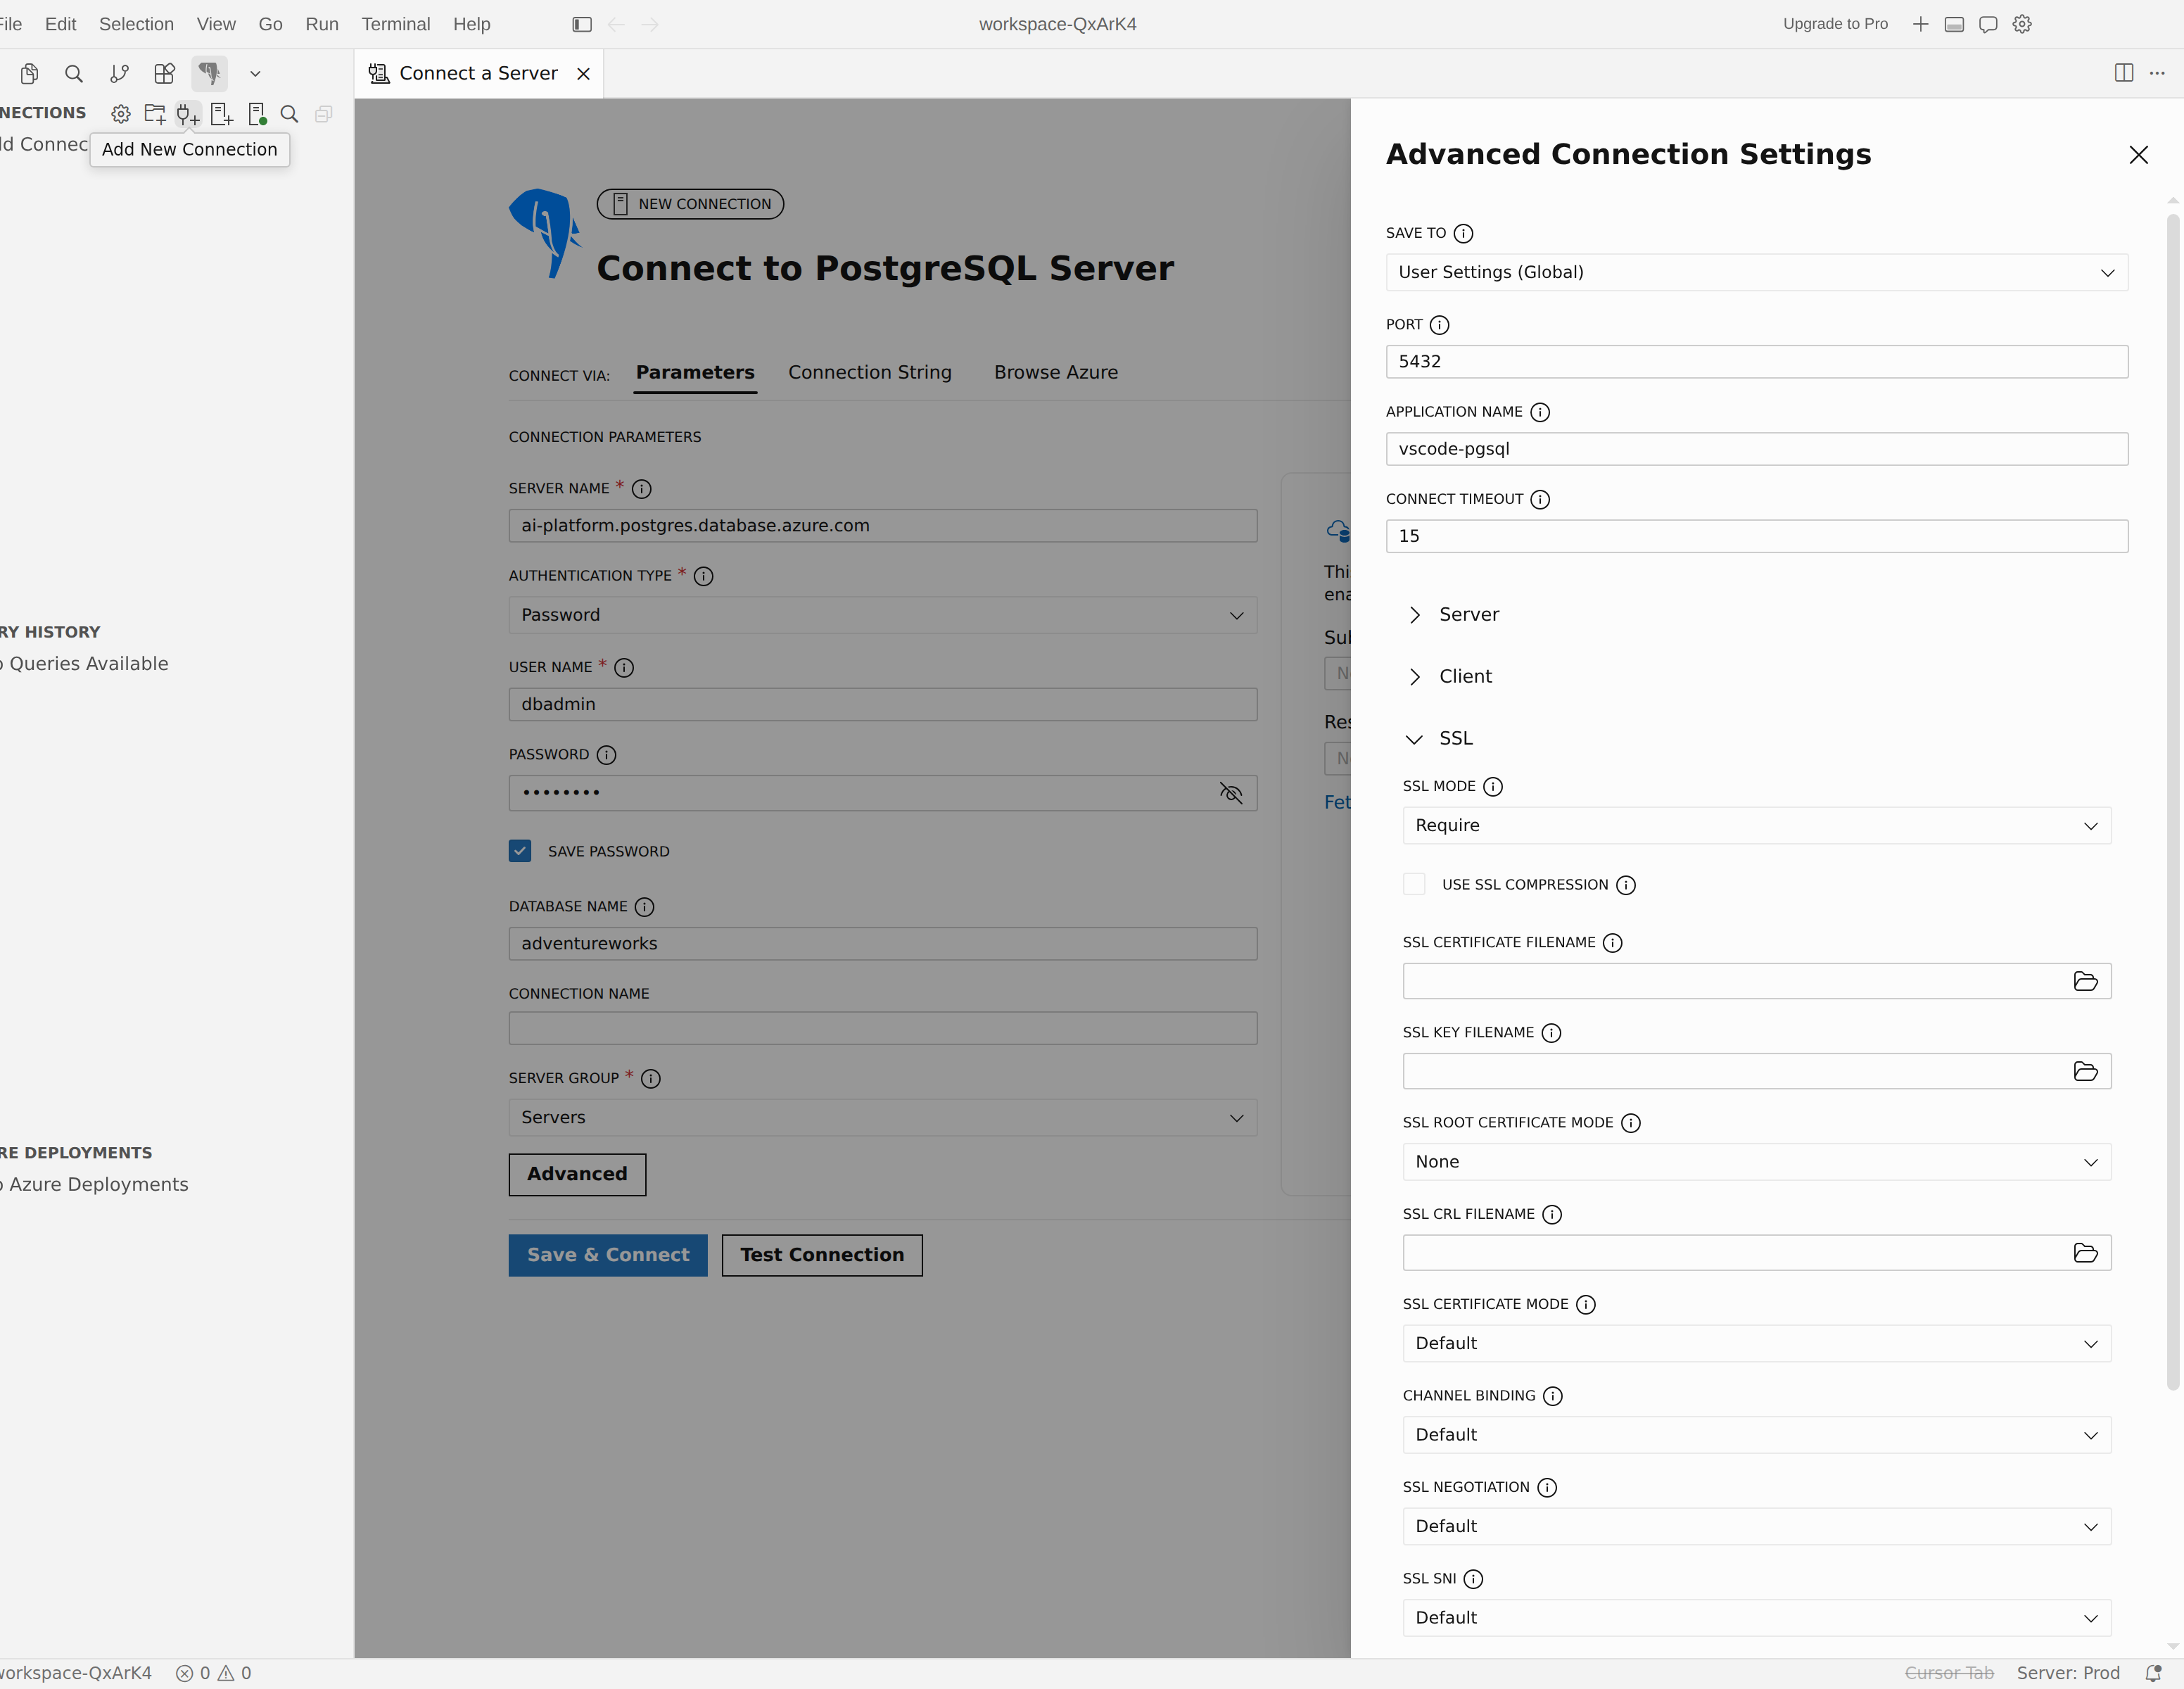
Task: Browse for SSL CRL Filename folder icon
Action: coord(2085,1253)
